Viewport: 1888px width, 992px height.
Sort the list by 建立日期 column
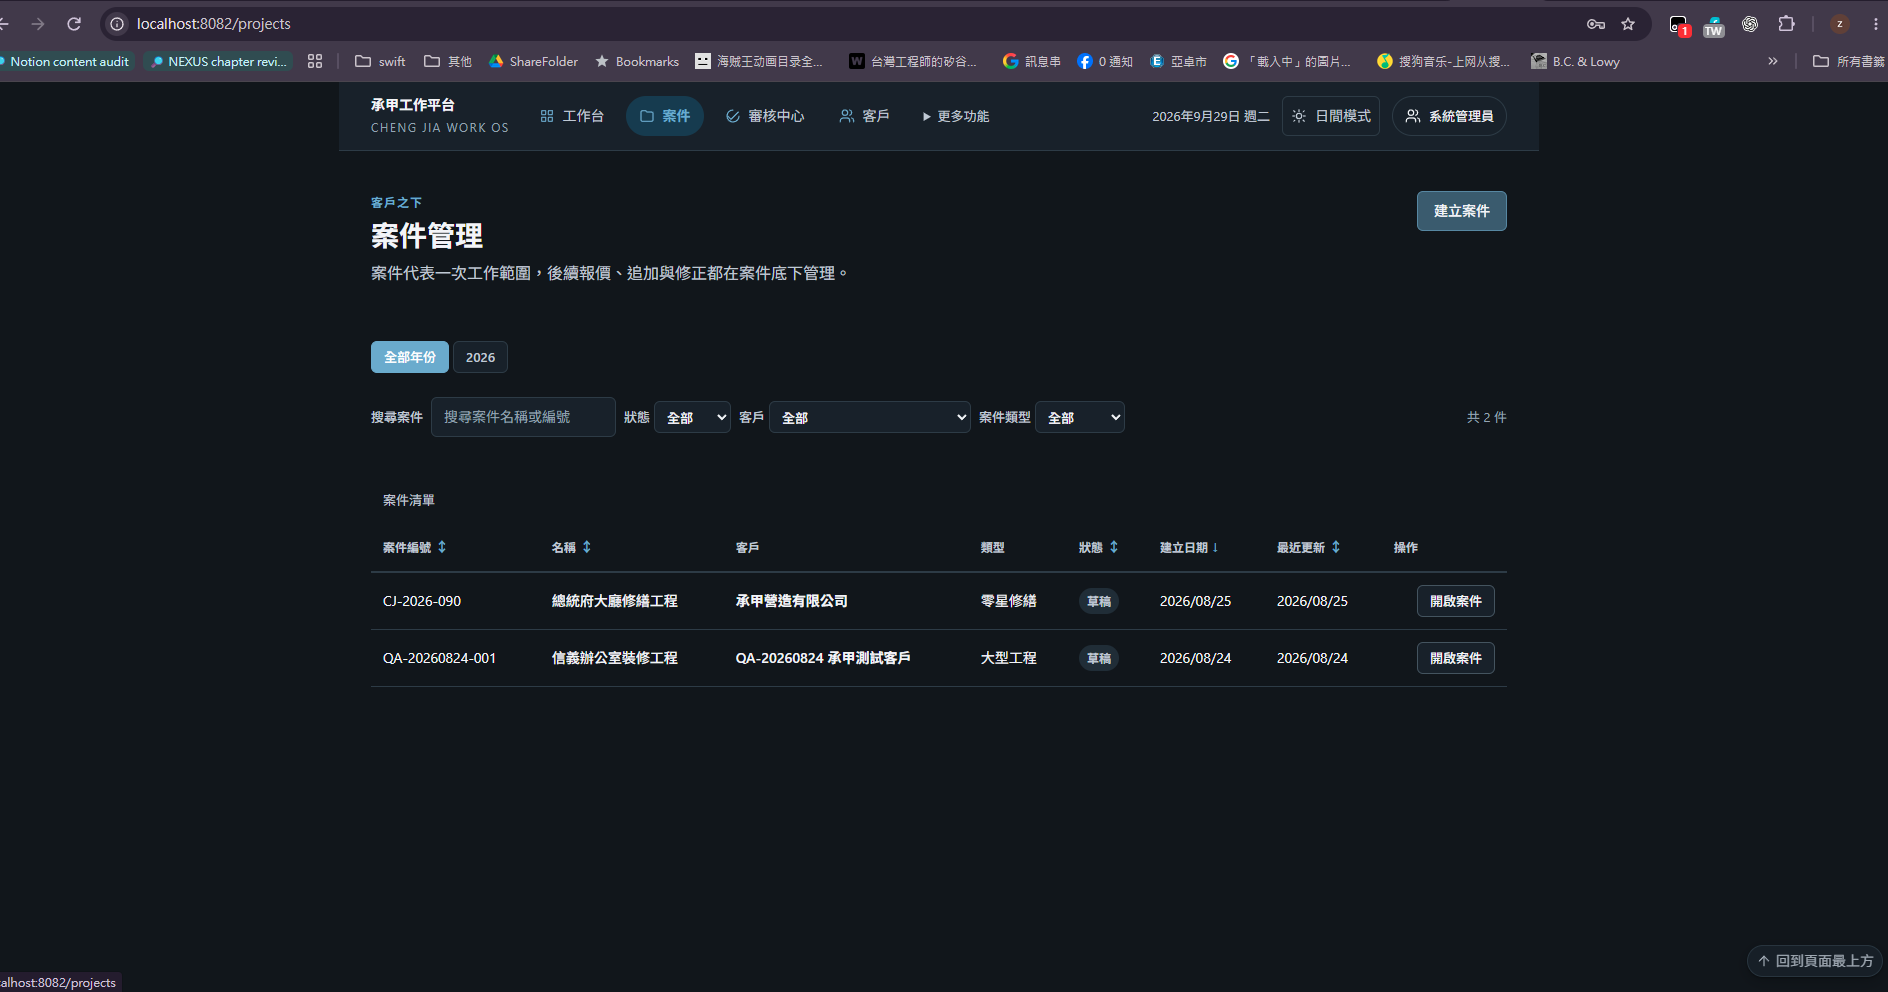pyautogui.click(x=1189, y=547)
